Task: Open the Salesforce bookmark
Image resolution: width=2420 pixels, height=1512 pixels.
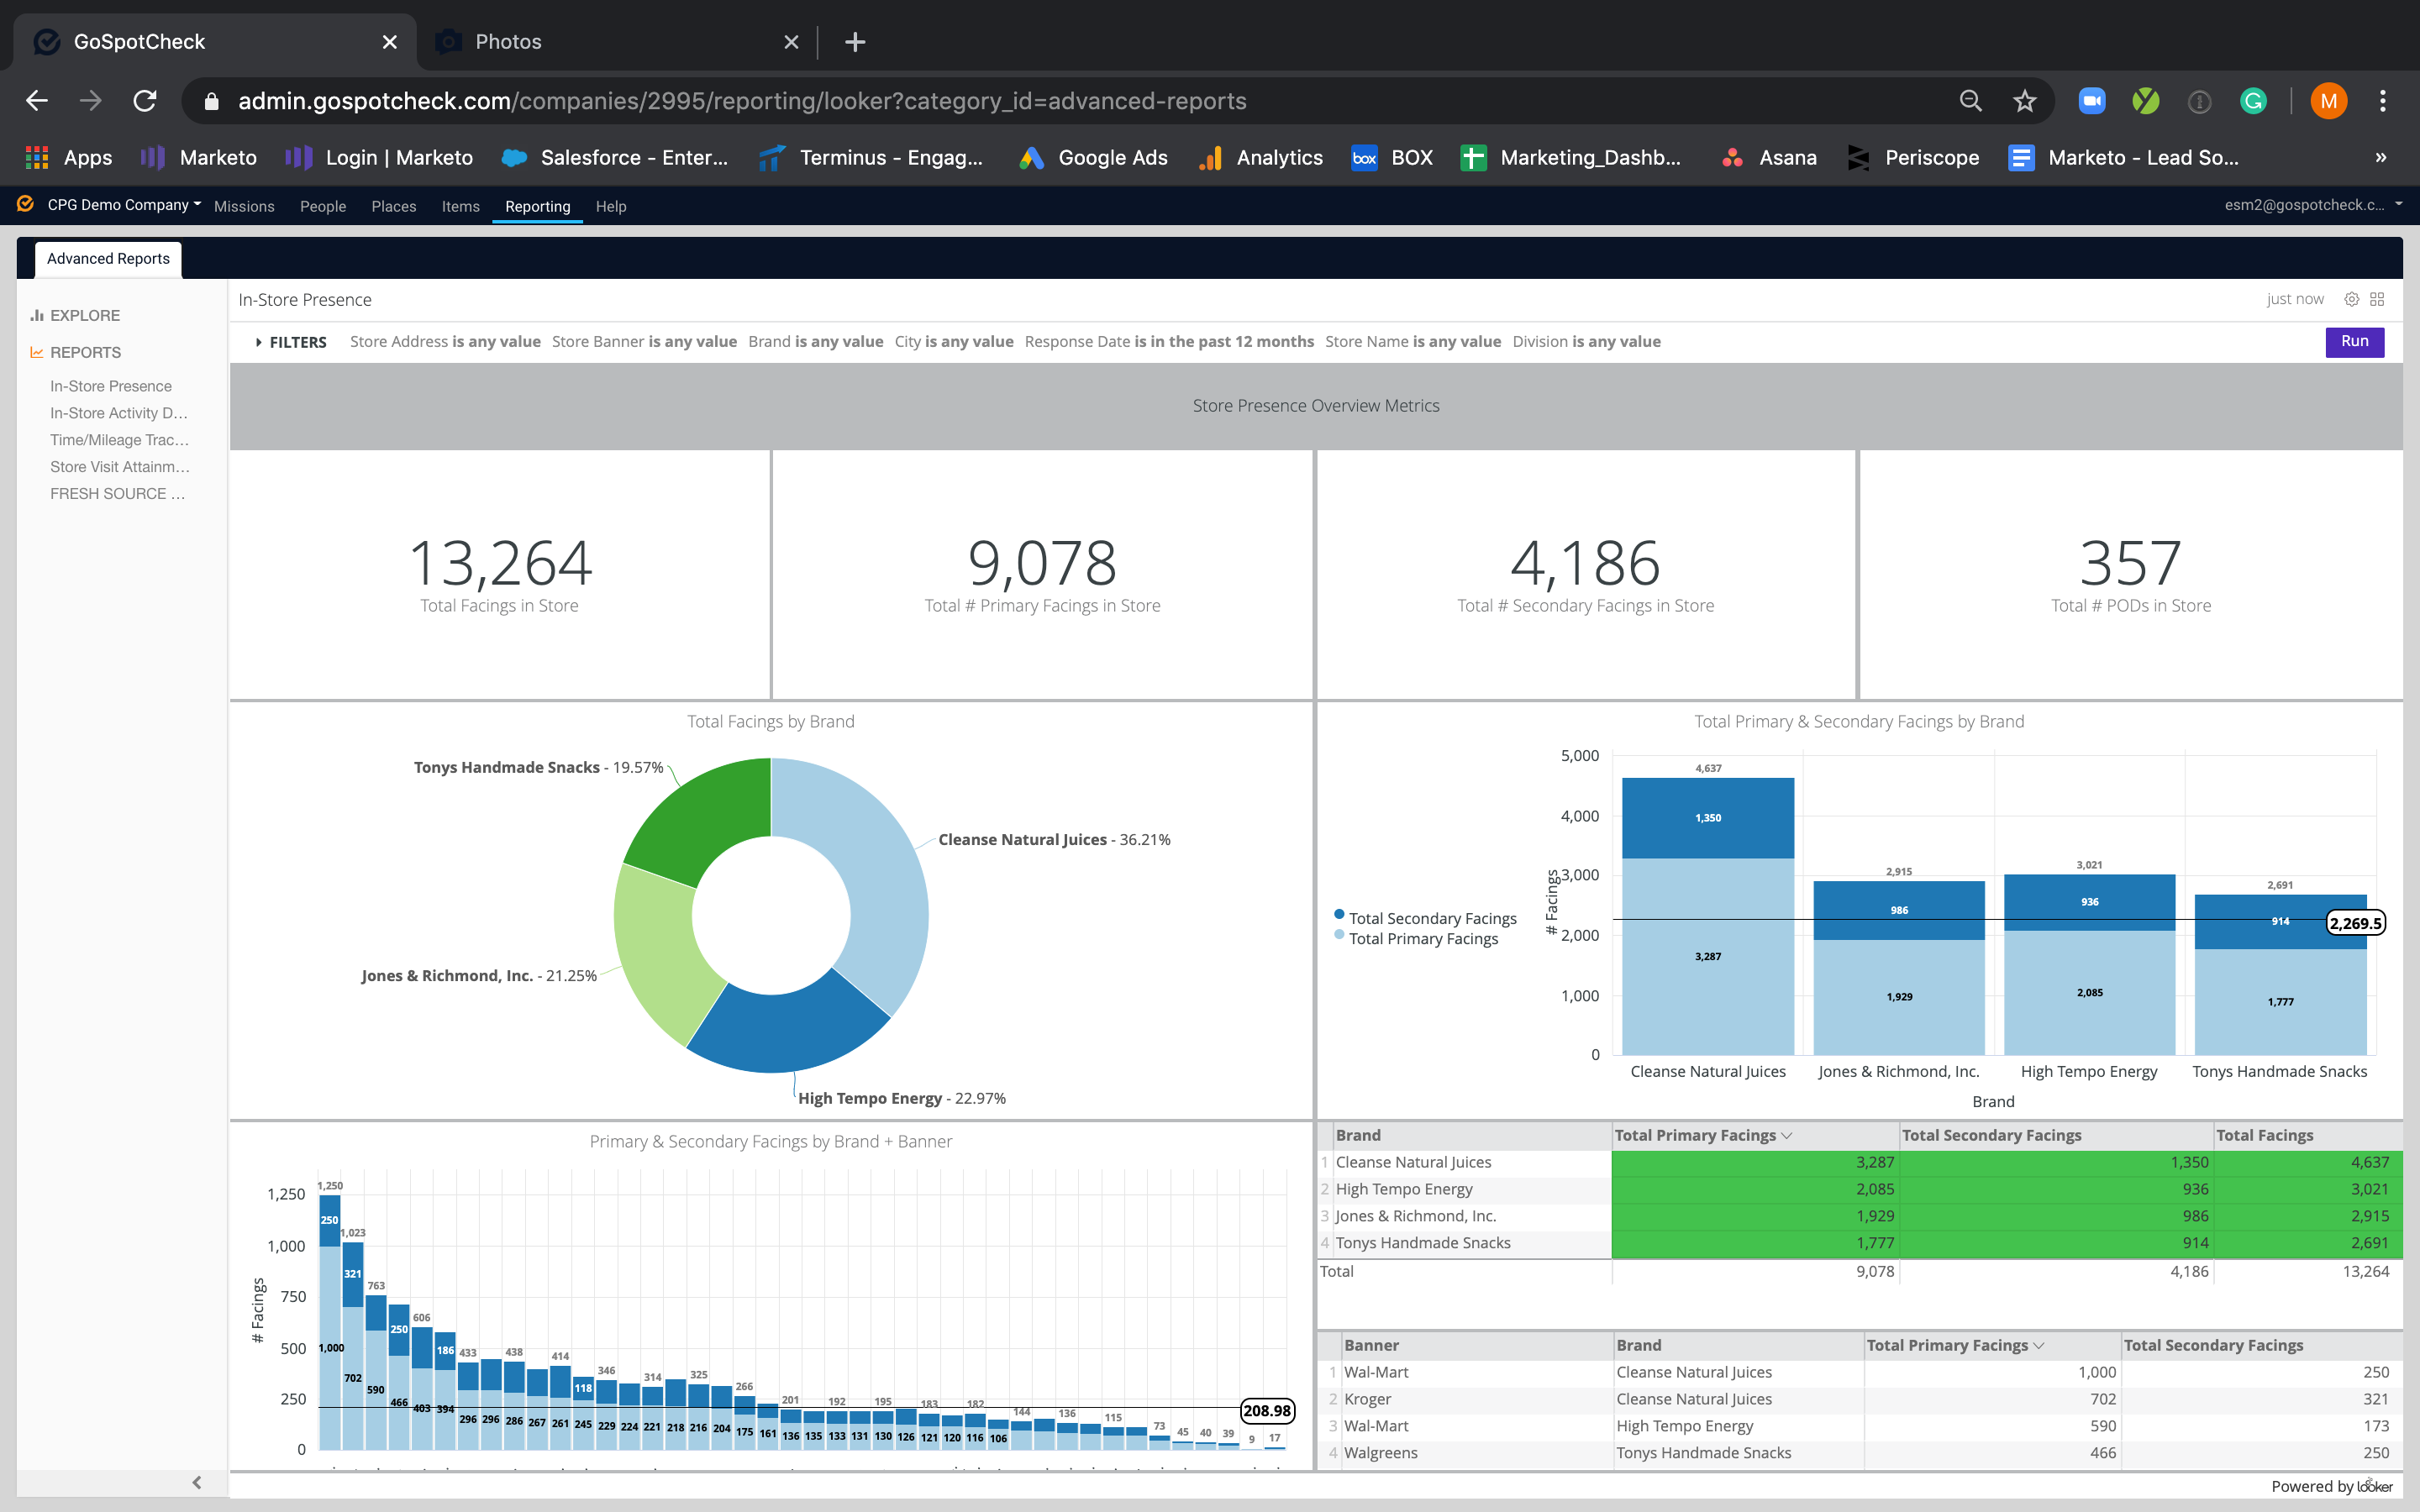Action: coord(614,157)
